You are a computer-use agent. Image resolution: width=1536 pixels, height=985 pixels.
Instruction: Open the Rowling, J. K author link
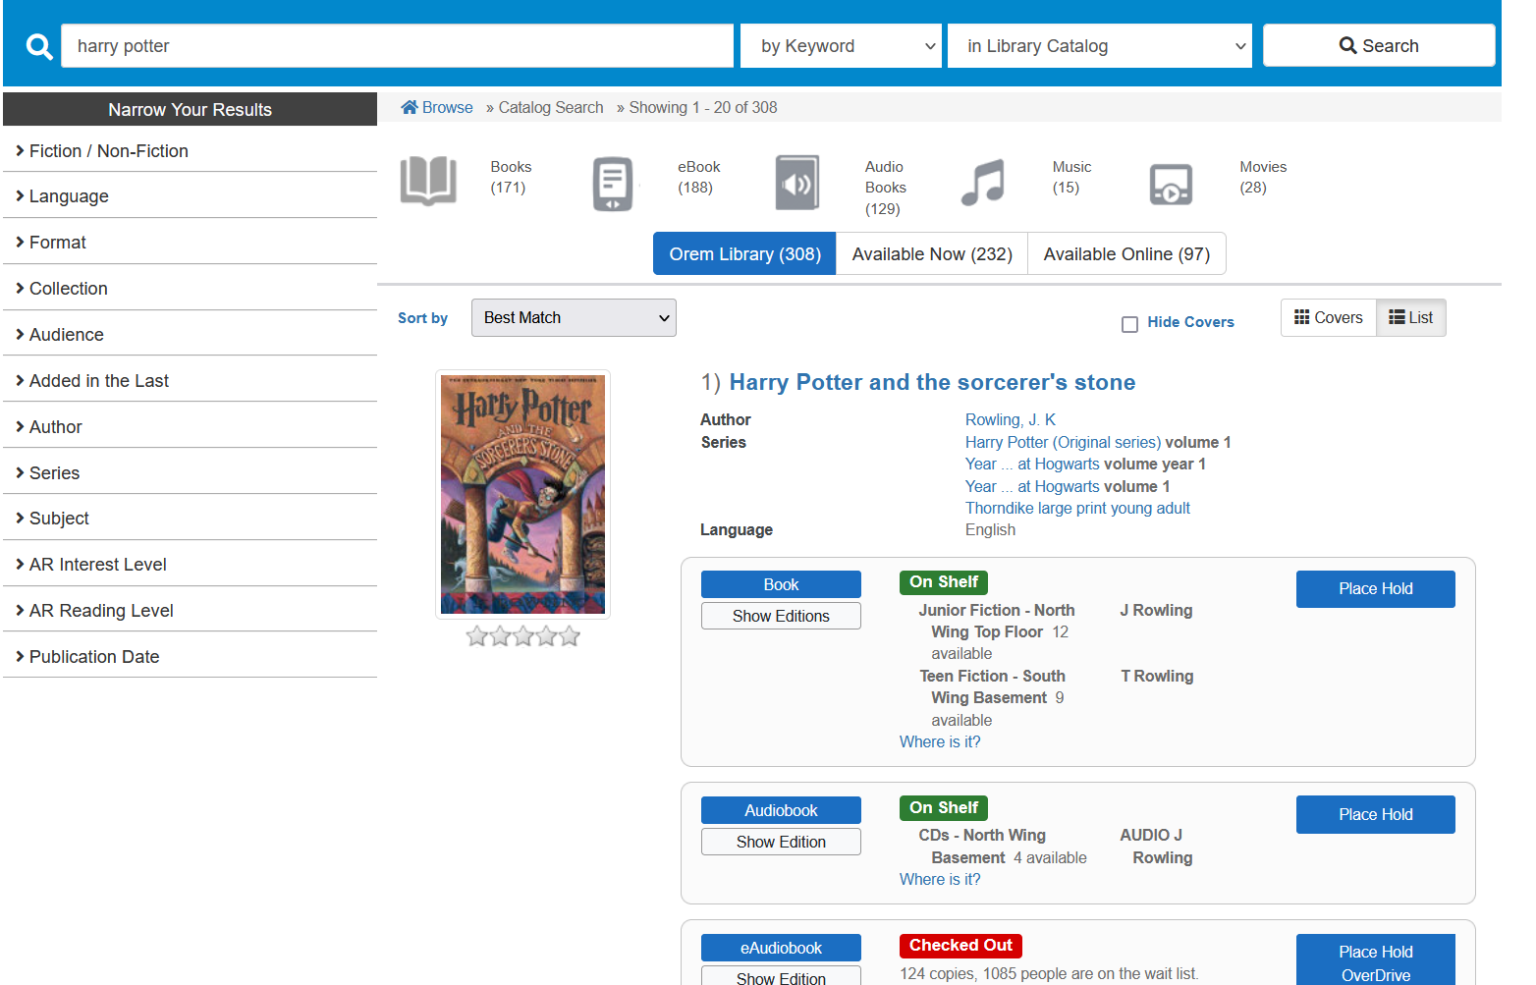pos(1009,419)
